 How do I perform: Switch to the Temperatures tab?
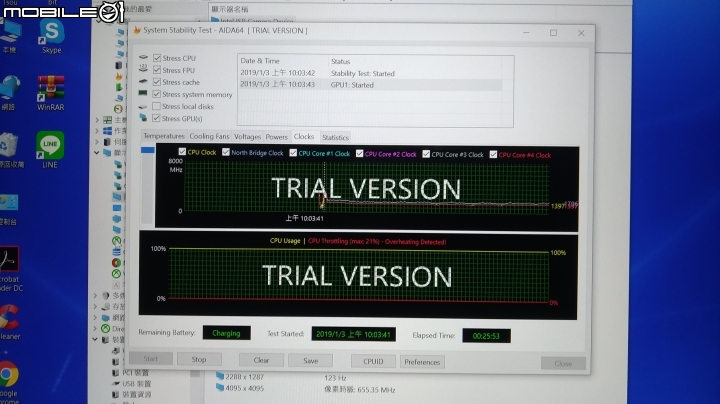point(164,136)
